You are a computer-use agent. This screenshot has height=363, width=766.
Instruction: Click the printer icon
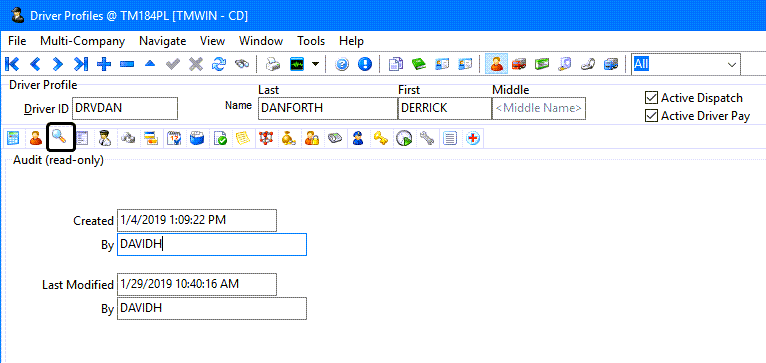(273, 64)
